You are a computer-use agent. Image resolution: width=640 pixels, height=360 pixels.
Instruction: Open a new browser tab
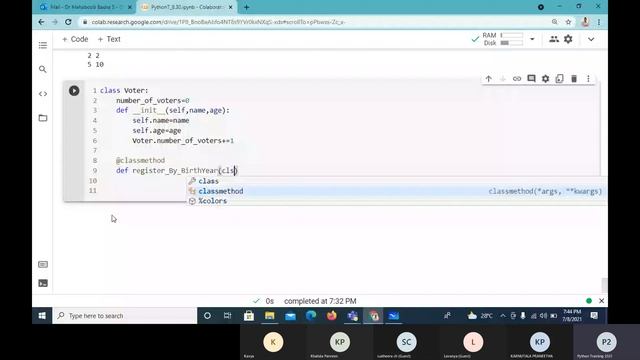247,7
